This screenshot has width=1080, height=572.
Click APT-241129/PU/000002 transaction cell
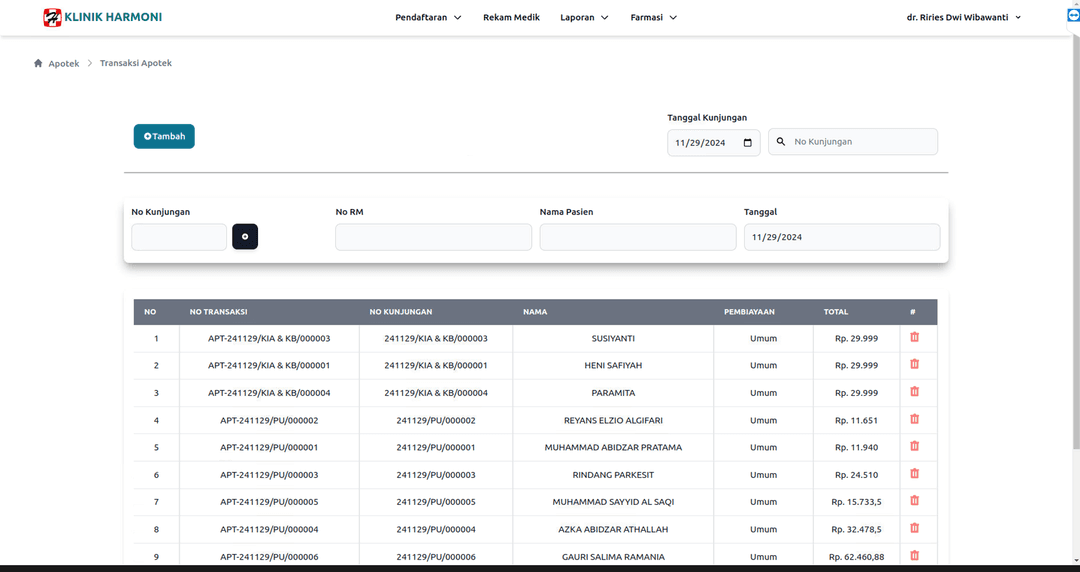[x=269, y=420]
